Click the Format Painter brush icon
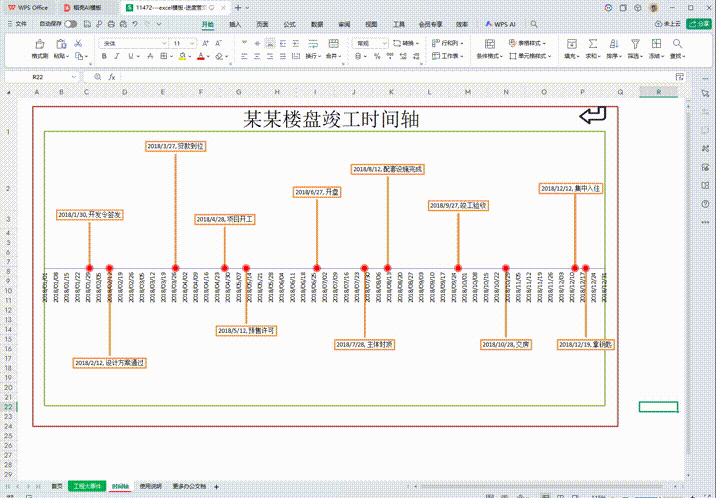This screenshot has height=498, width=716. pyautogui.click(x=40, y=44)
